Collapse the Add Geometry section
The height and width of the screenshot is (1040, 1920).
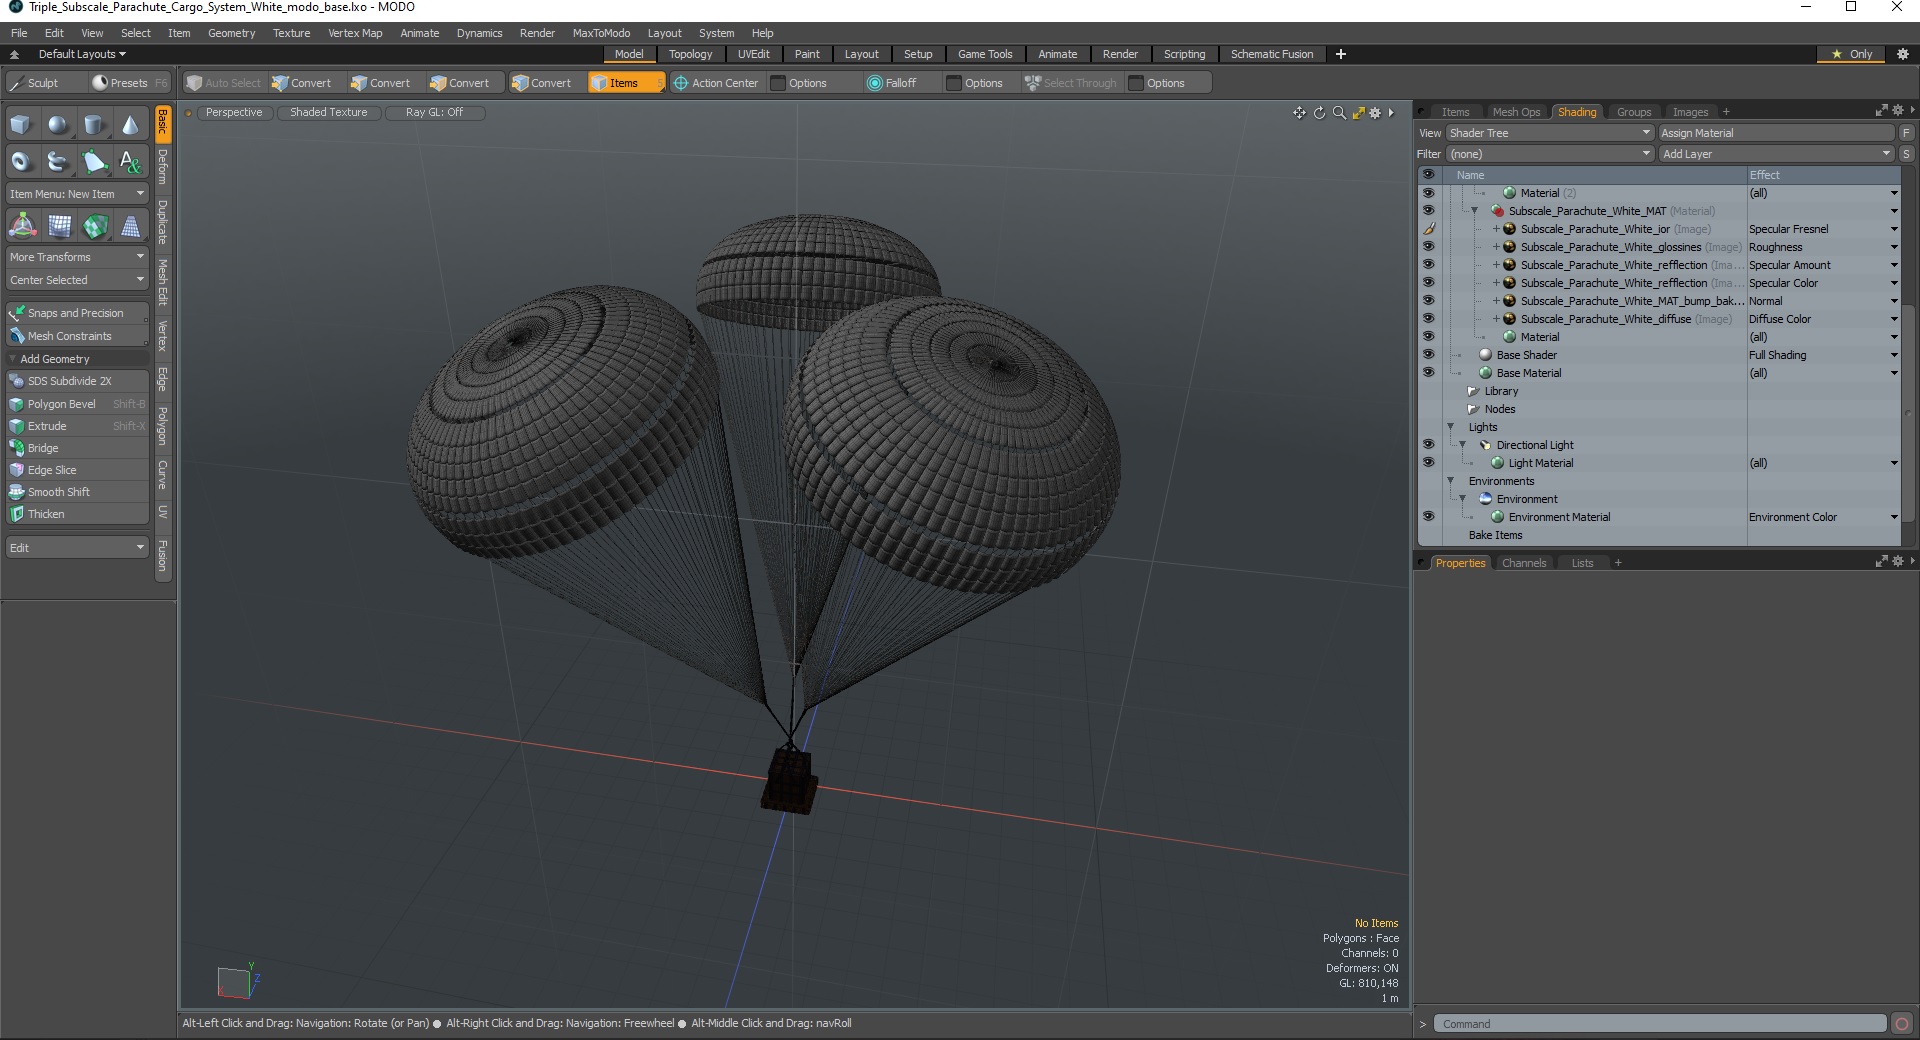point(12,359)
